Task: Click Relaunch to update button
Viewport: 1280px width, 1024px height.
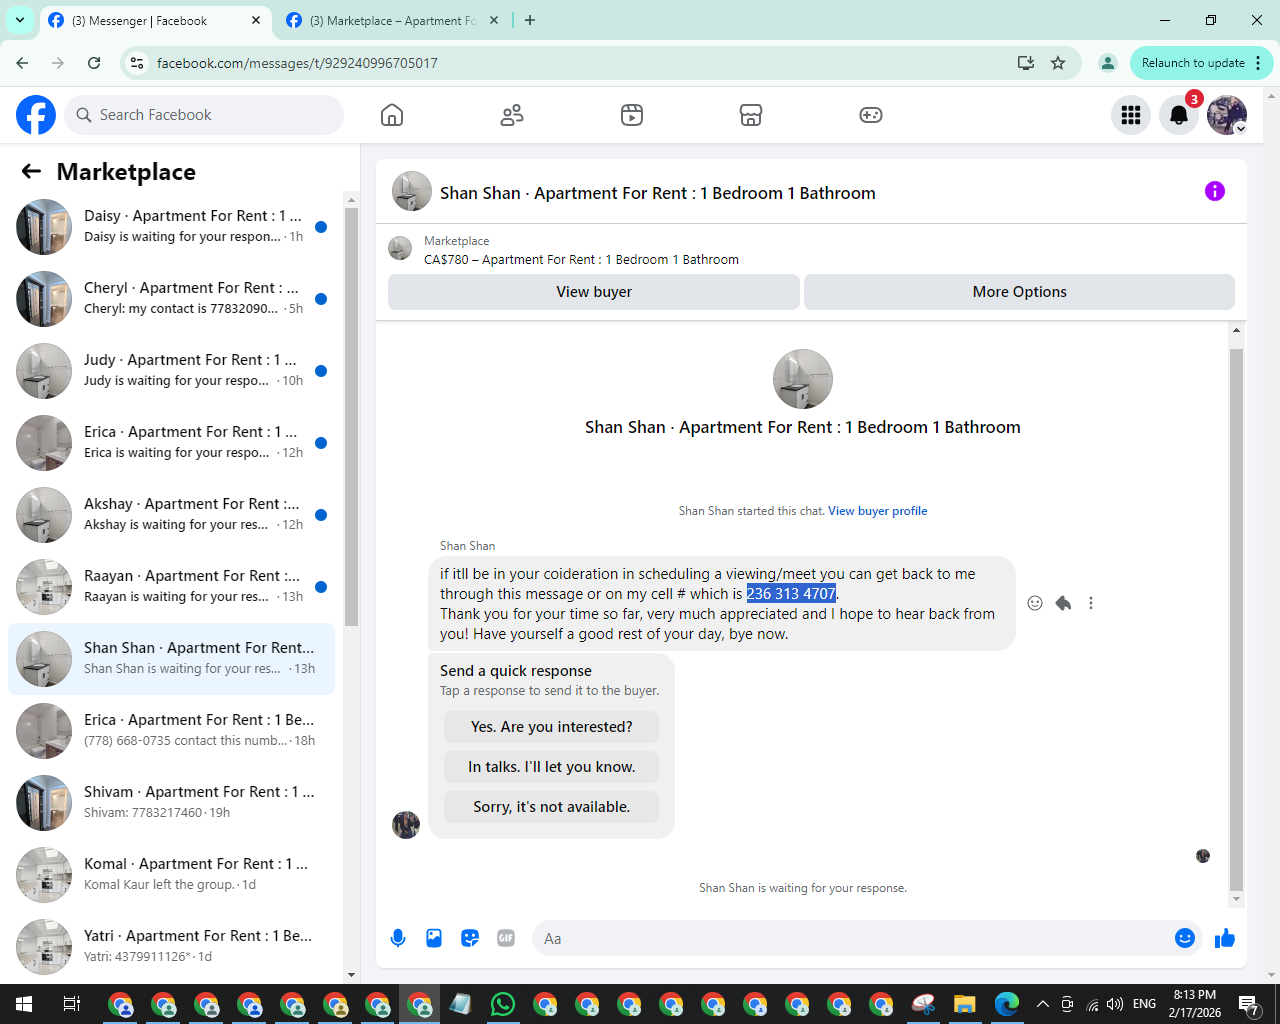Action: tap(1193, 63)
